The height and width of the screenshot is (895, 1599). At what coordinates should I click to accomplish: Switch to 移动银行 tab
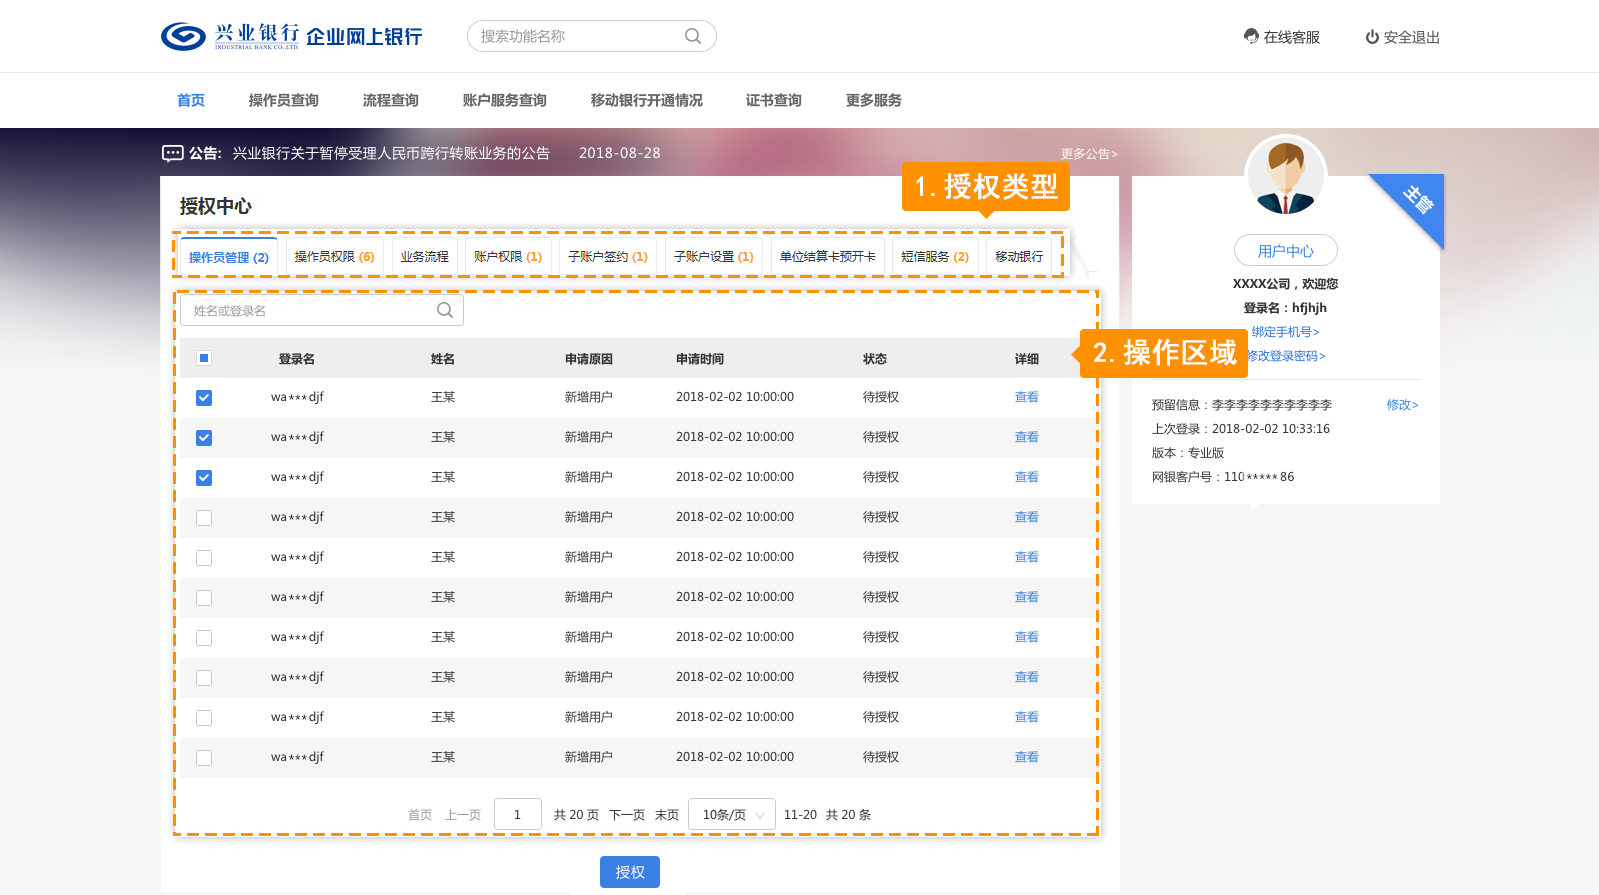(1019, 256)
